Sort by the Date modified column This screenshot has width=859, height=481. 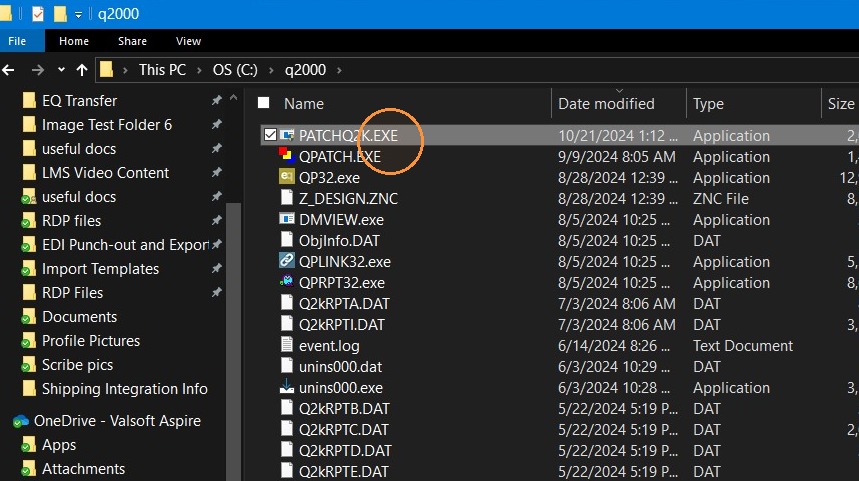606,104
